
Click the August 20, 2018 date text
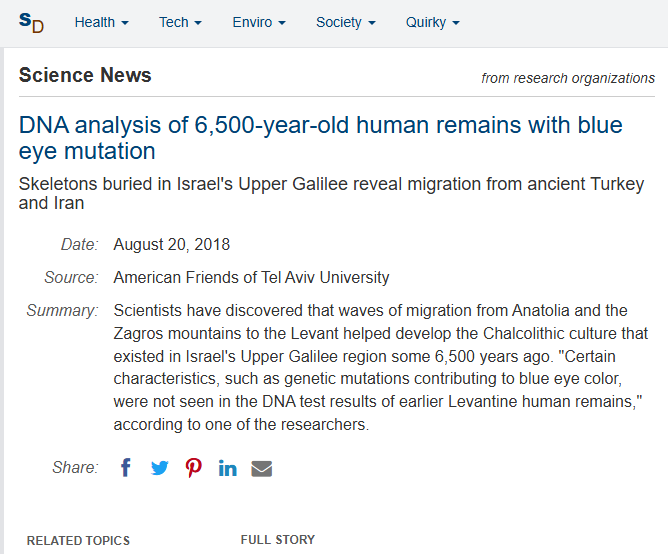pyautogui.click(x=172, y=245)
